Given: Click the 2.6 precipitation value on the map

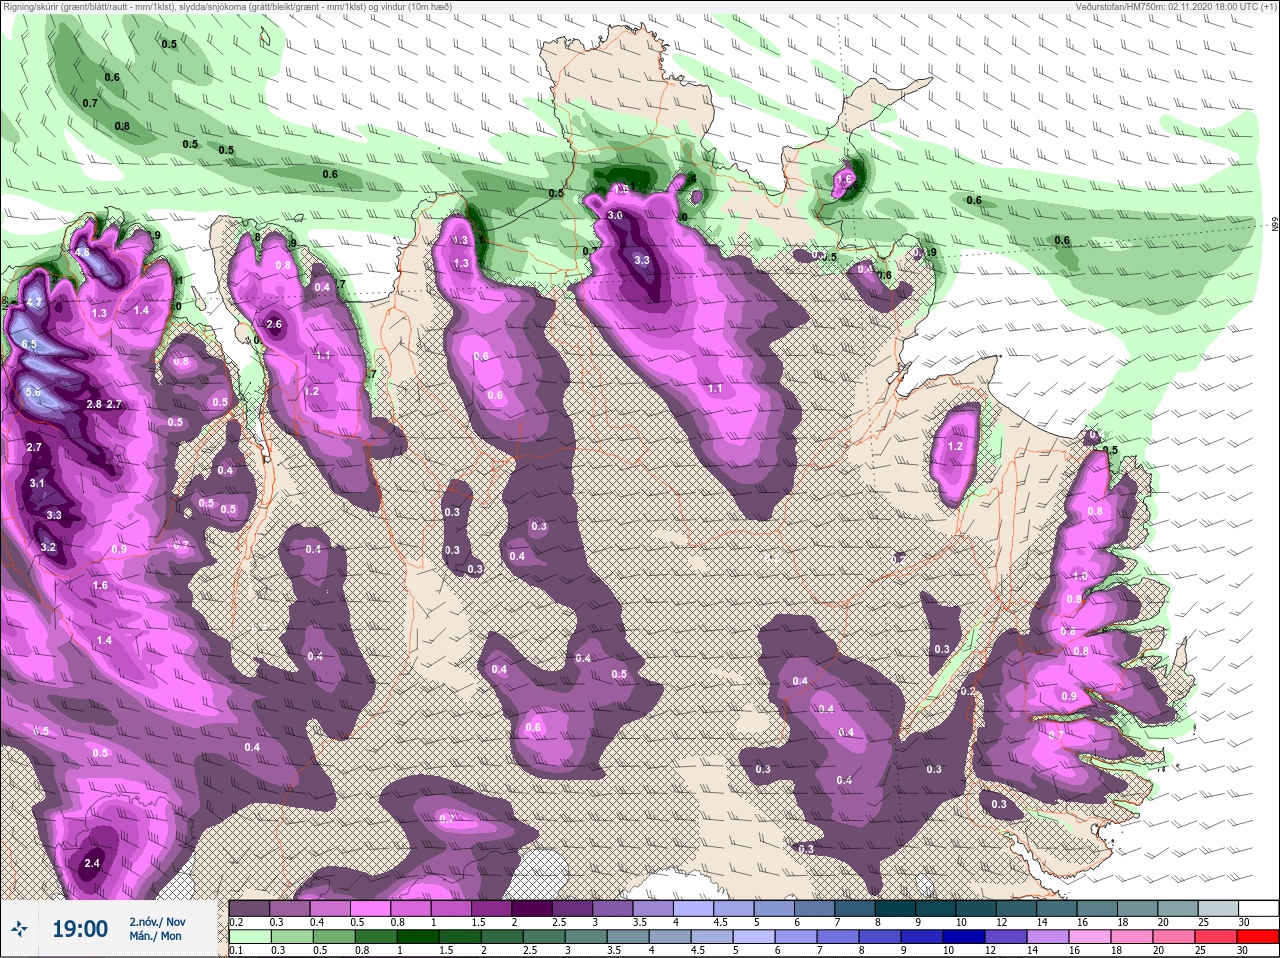Looking at the screenshot, I should [275, 324].
